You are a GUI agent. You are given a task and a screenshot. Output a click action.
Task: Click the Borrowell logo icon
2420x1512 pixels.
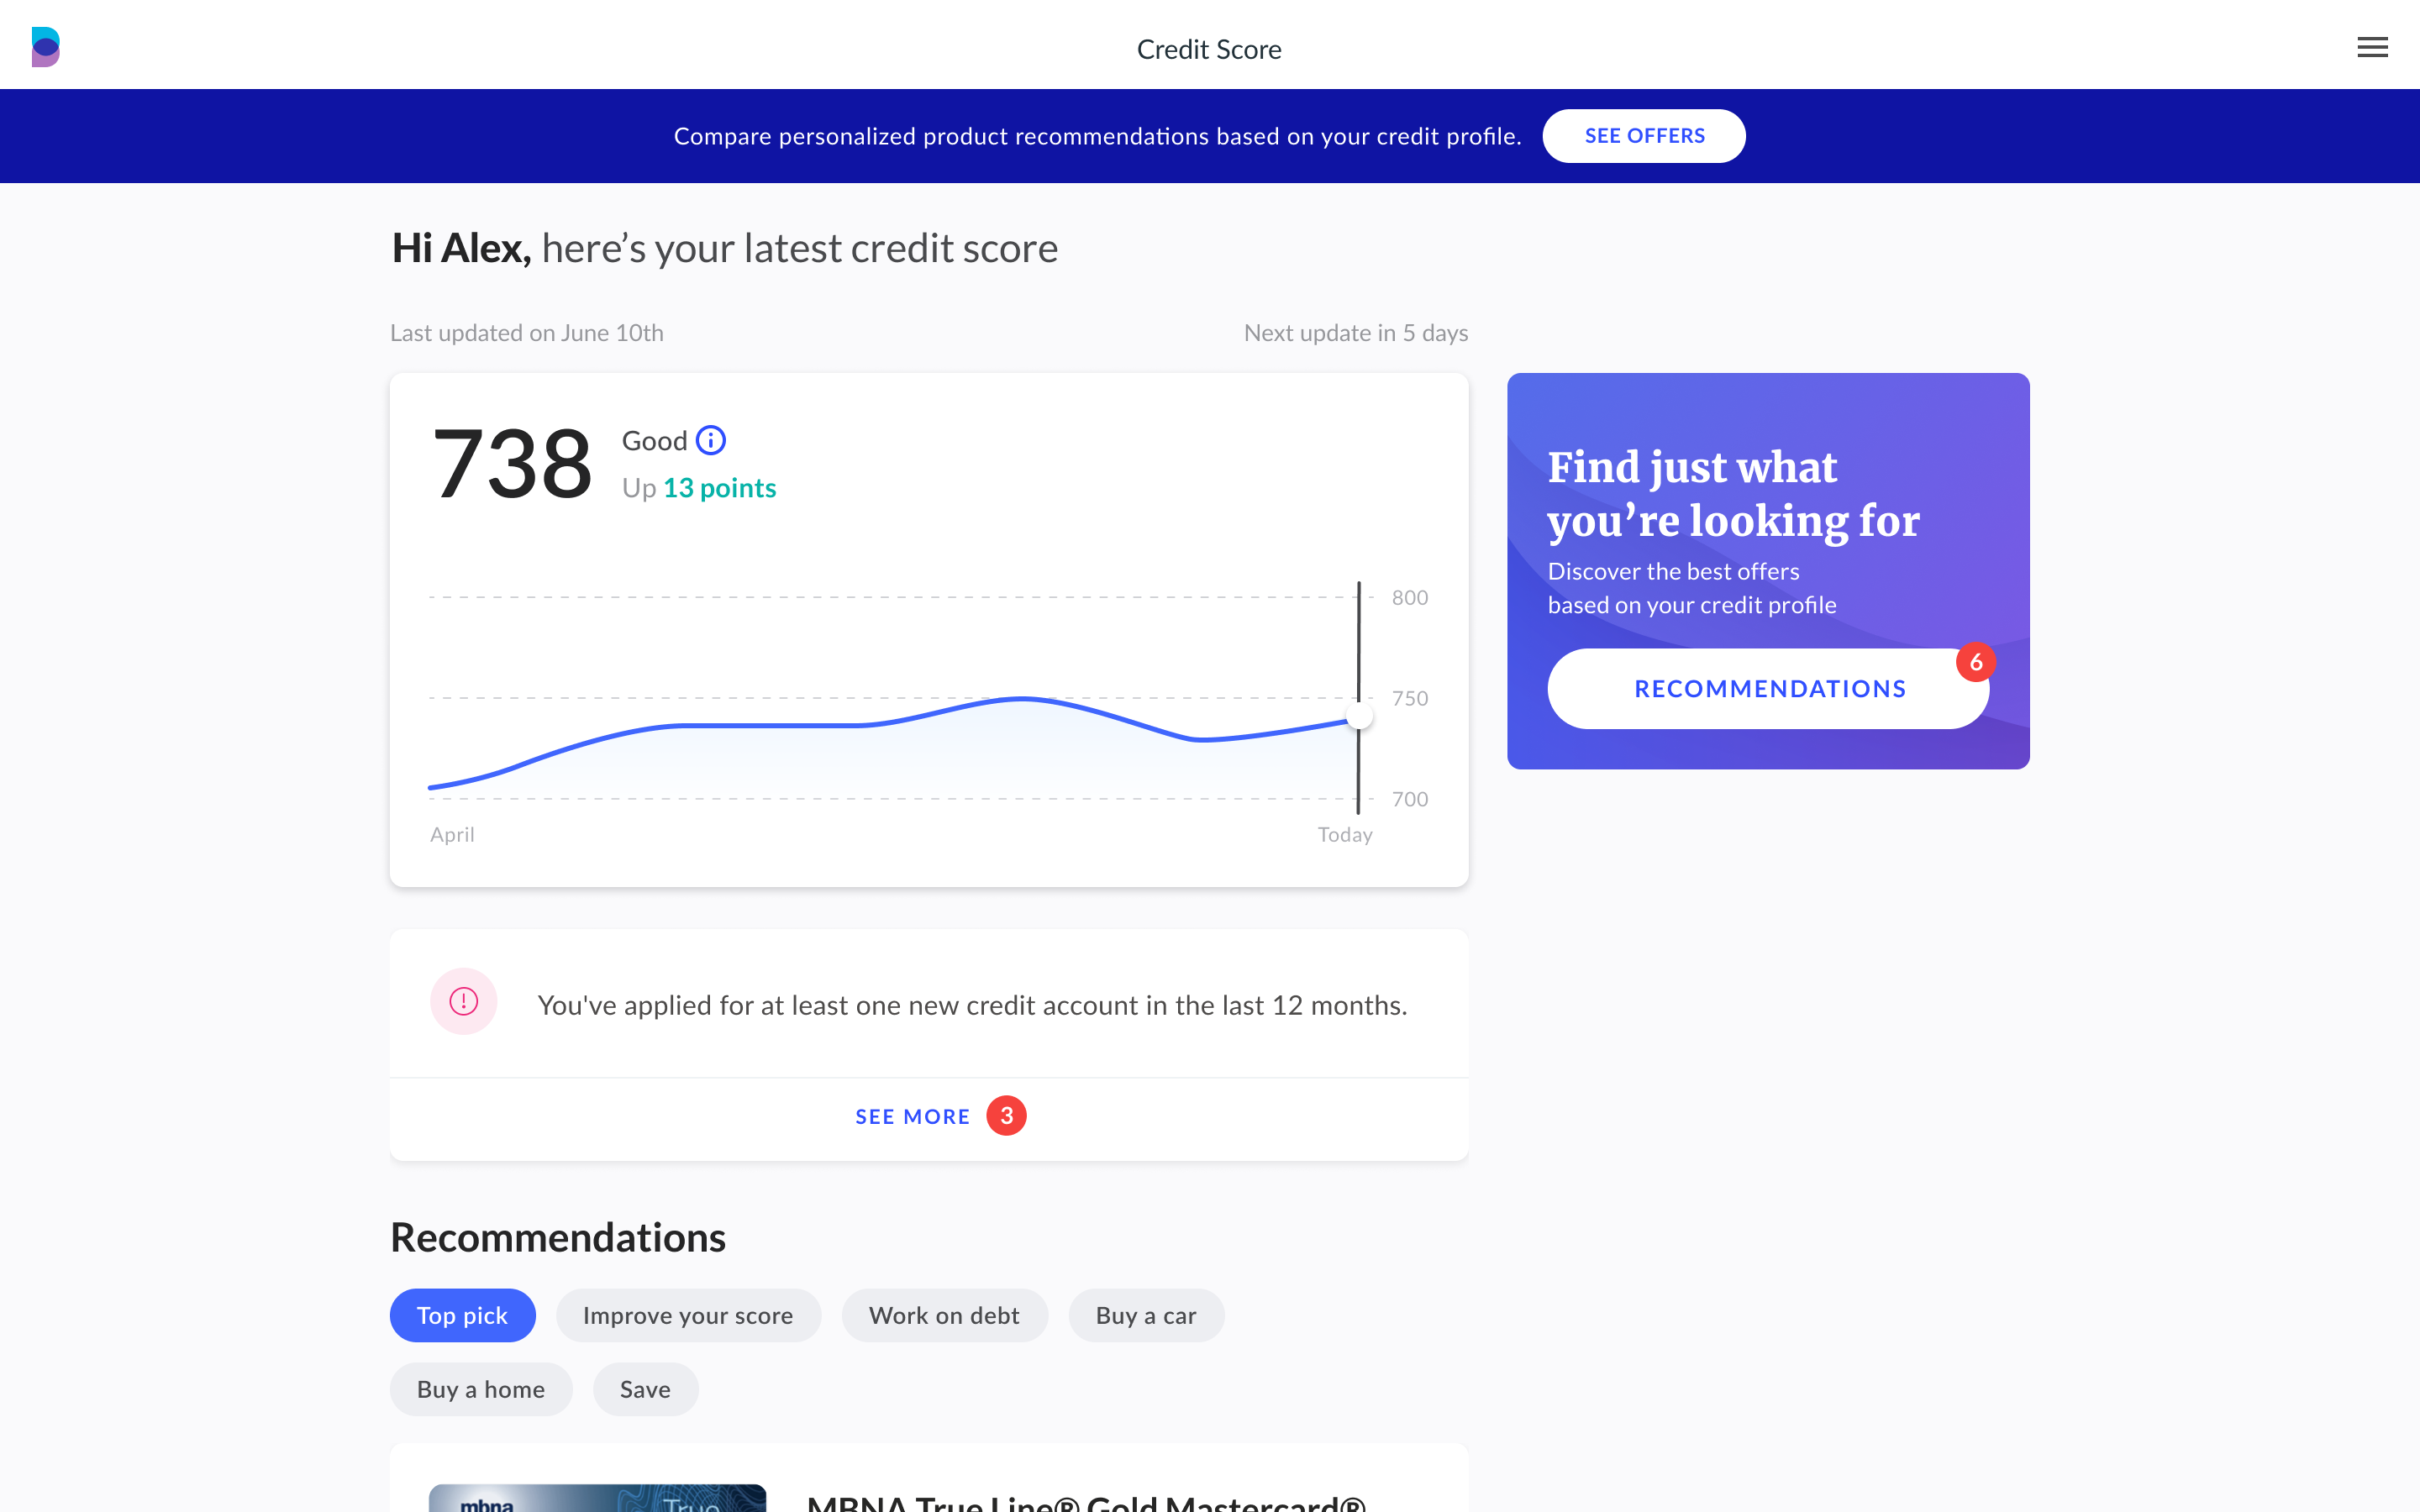tap(46, 47)
